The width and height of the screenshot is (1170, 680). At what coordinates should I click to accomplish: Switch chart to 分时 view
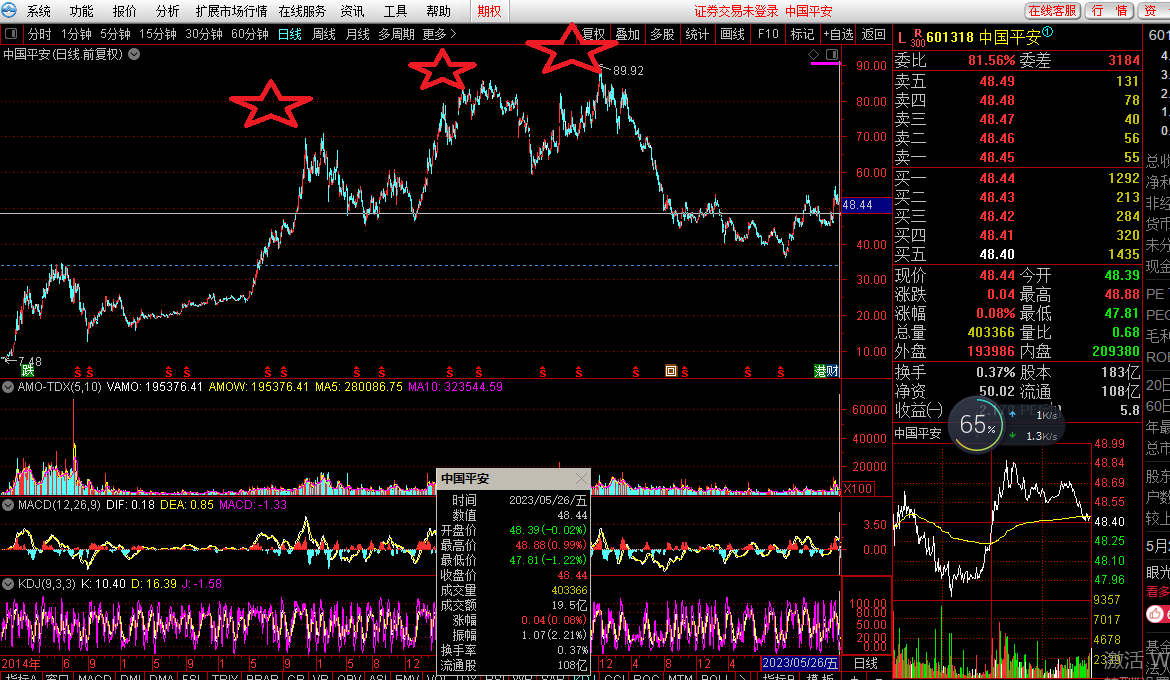(40, 34)
